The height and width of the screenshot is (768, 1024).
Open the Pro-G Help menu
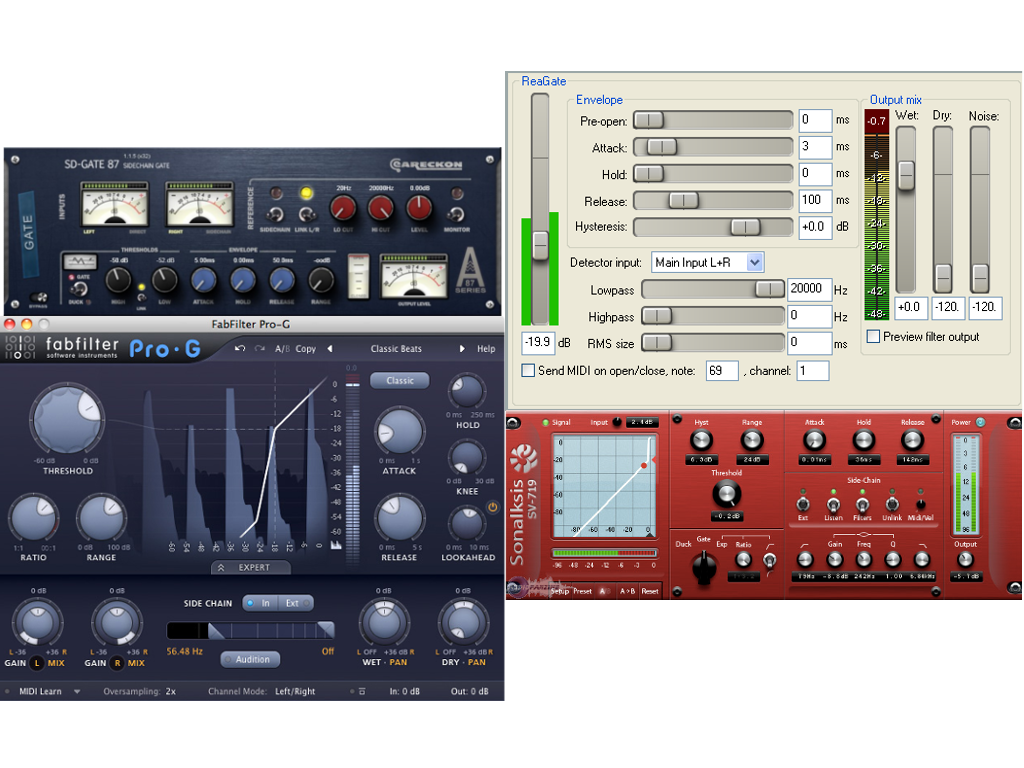(486, 349)
